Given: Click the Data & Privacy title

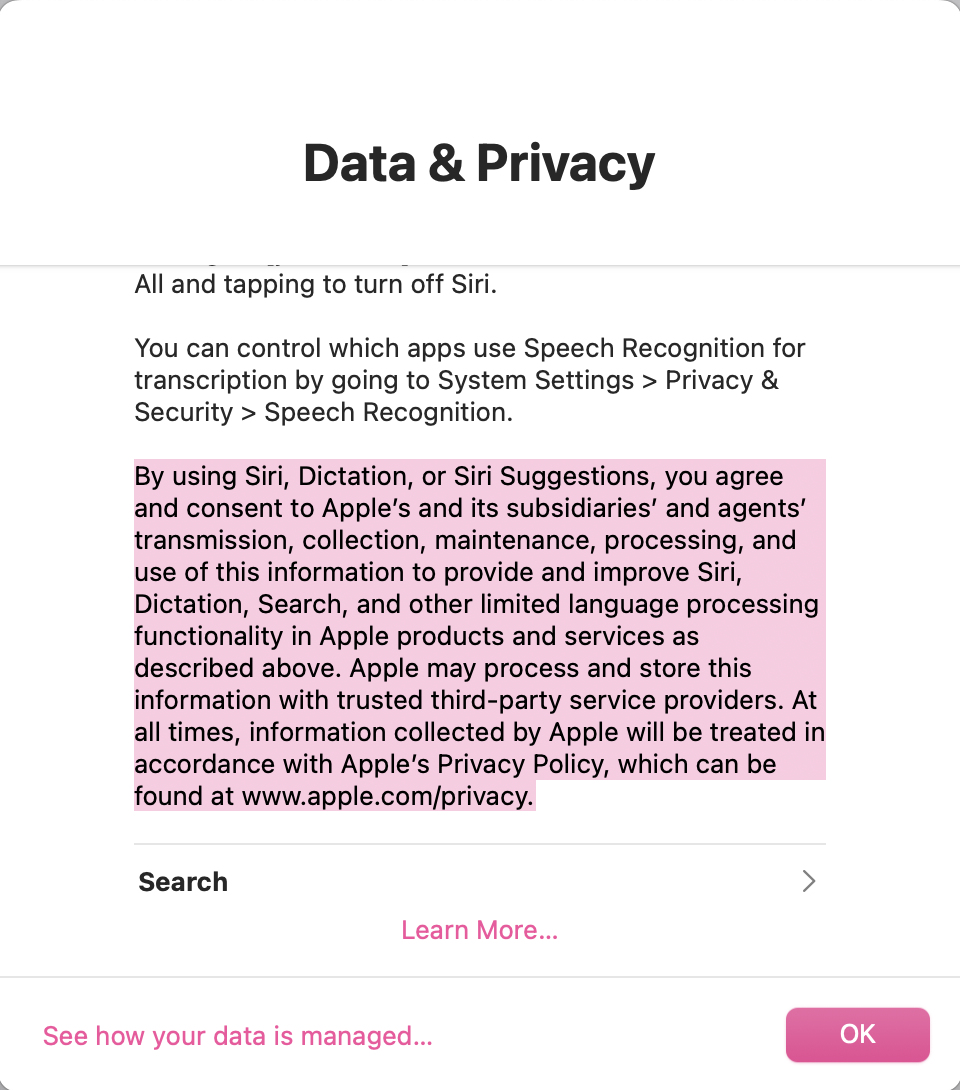Looking at the screenshot, I should tap(479, 162).
